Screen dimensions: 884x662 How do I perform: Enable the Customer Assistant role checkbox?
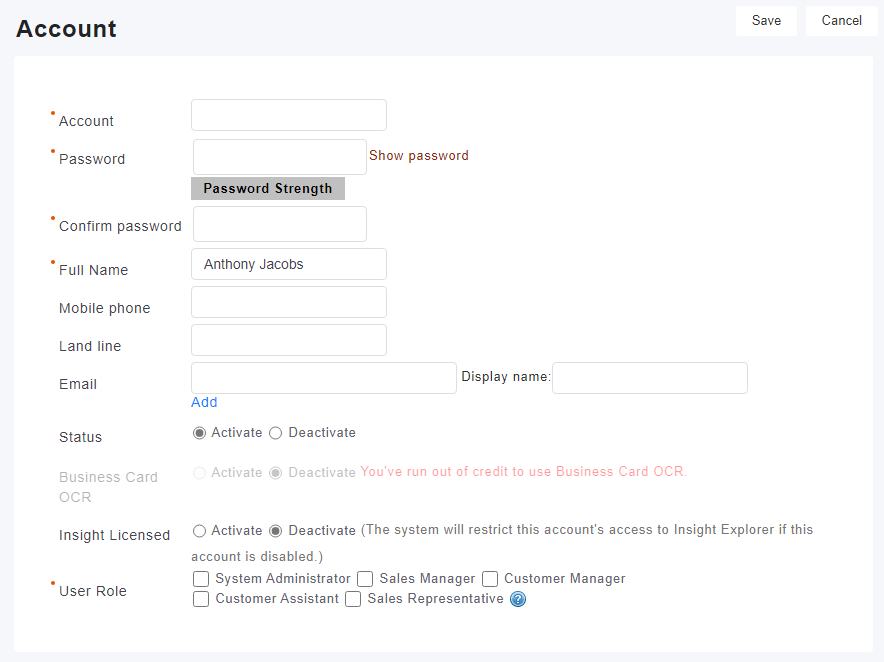coord(201,599)
